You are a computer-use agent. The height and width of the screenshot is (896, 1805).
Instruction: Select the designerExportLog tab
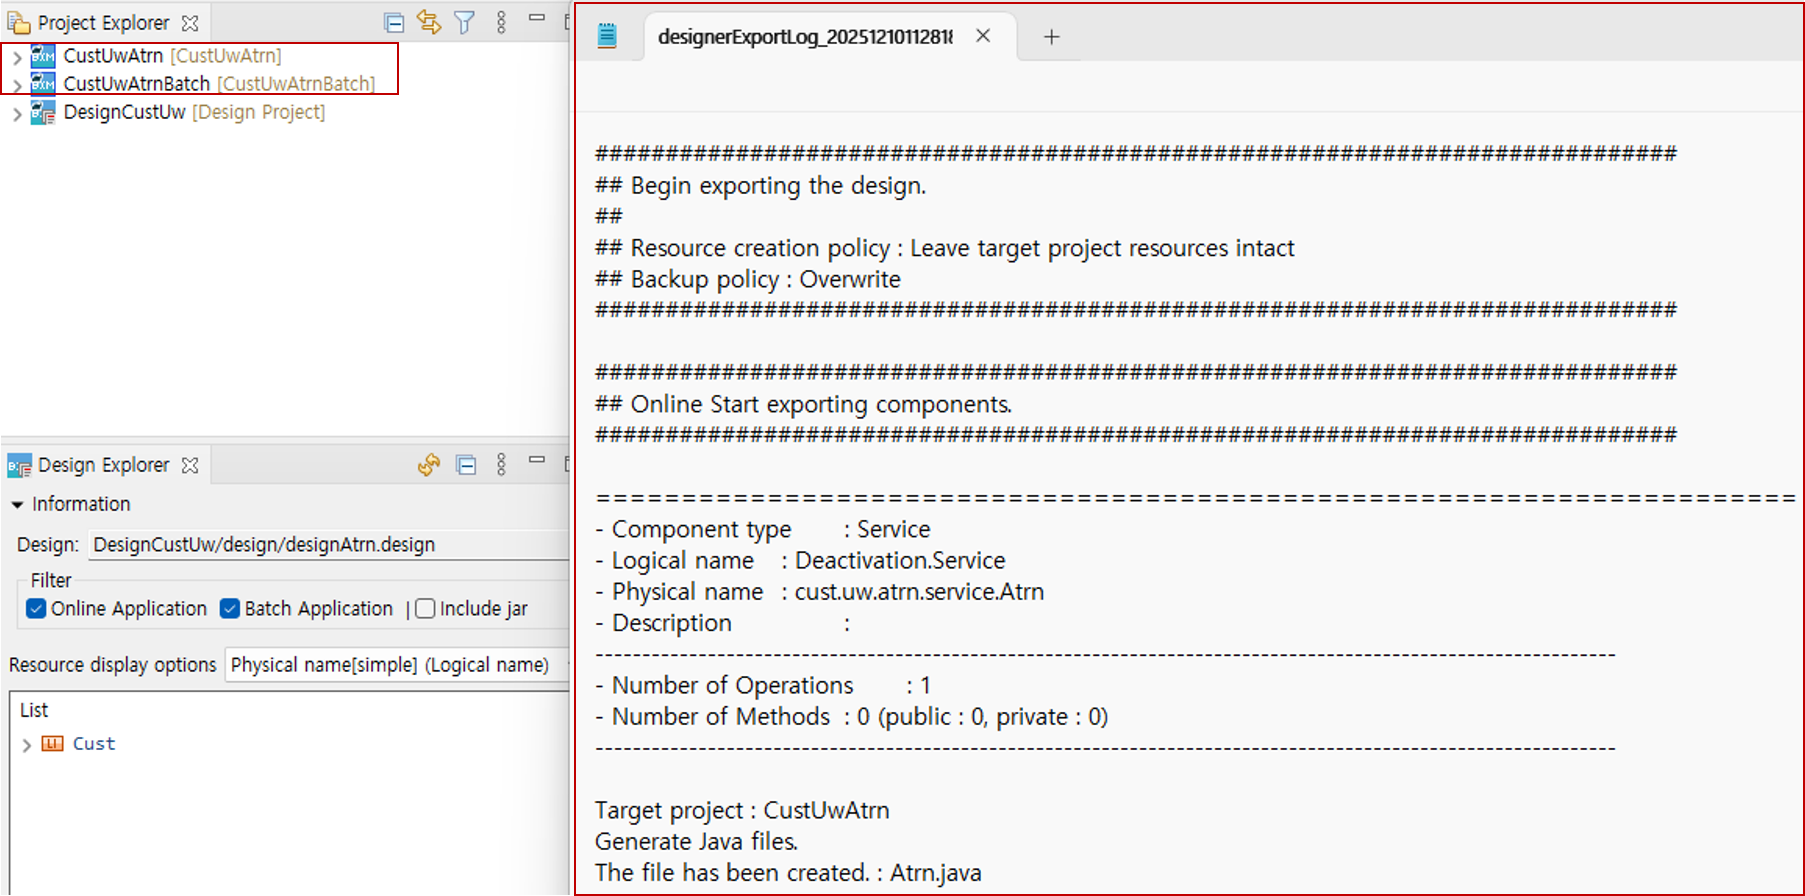point(805,37)
